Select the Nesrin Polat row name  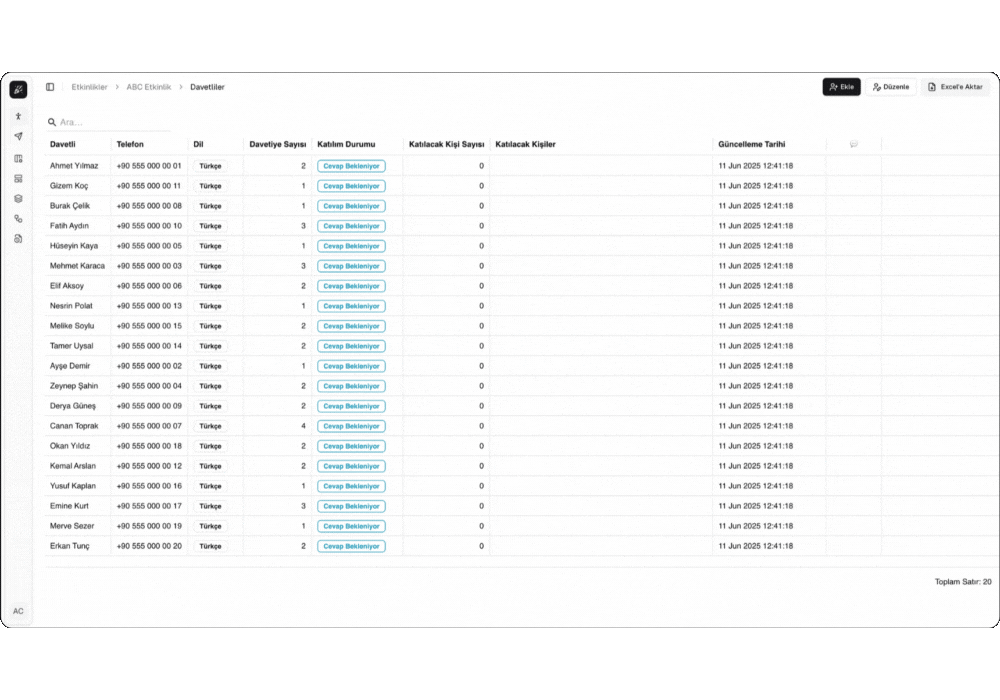coord(71,306)
